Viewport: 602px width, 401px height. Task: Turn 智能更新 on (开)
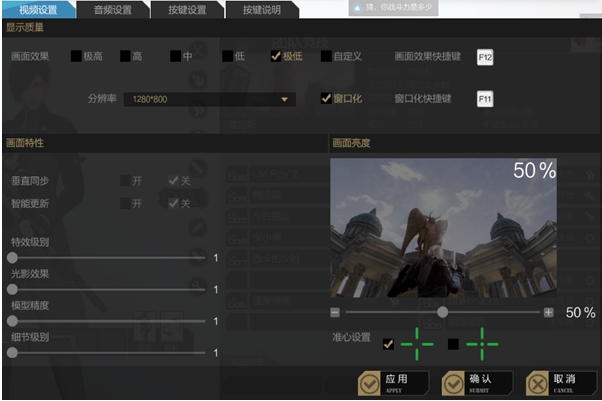pos(125,203)
